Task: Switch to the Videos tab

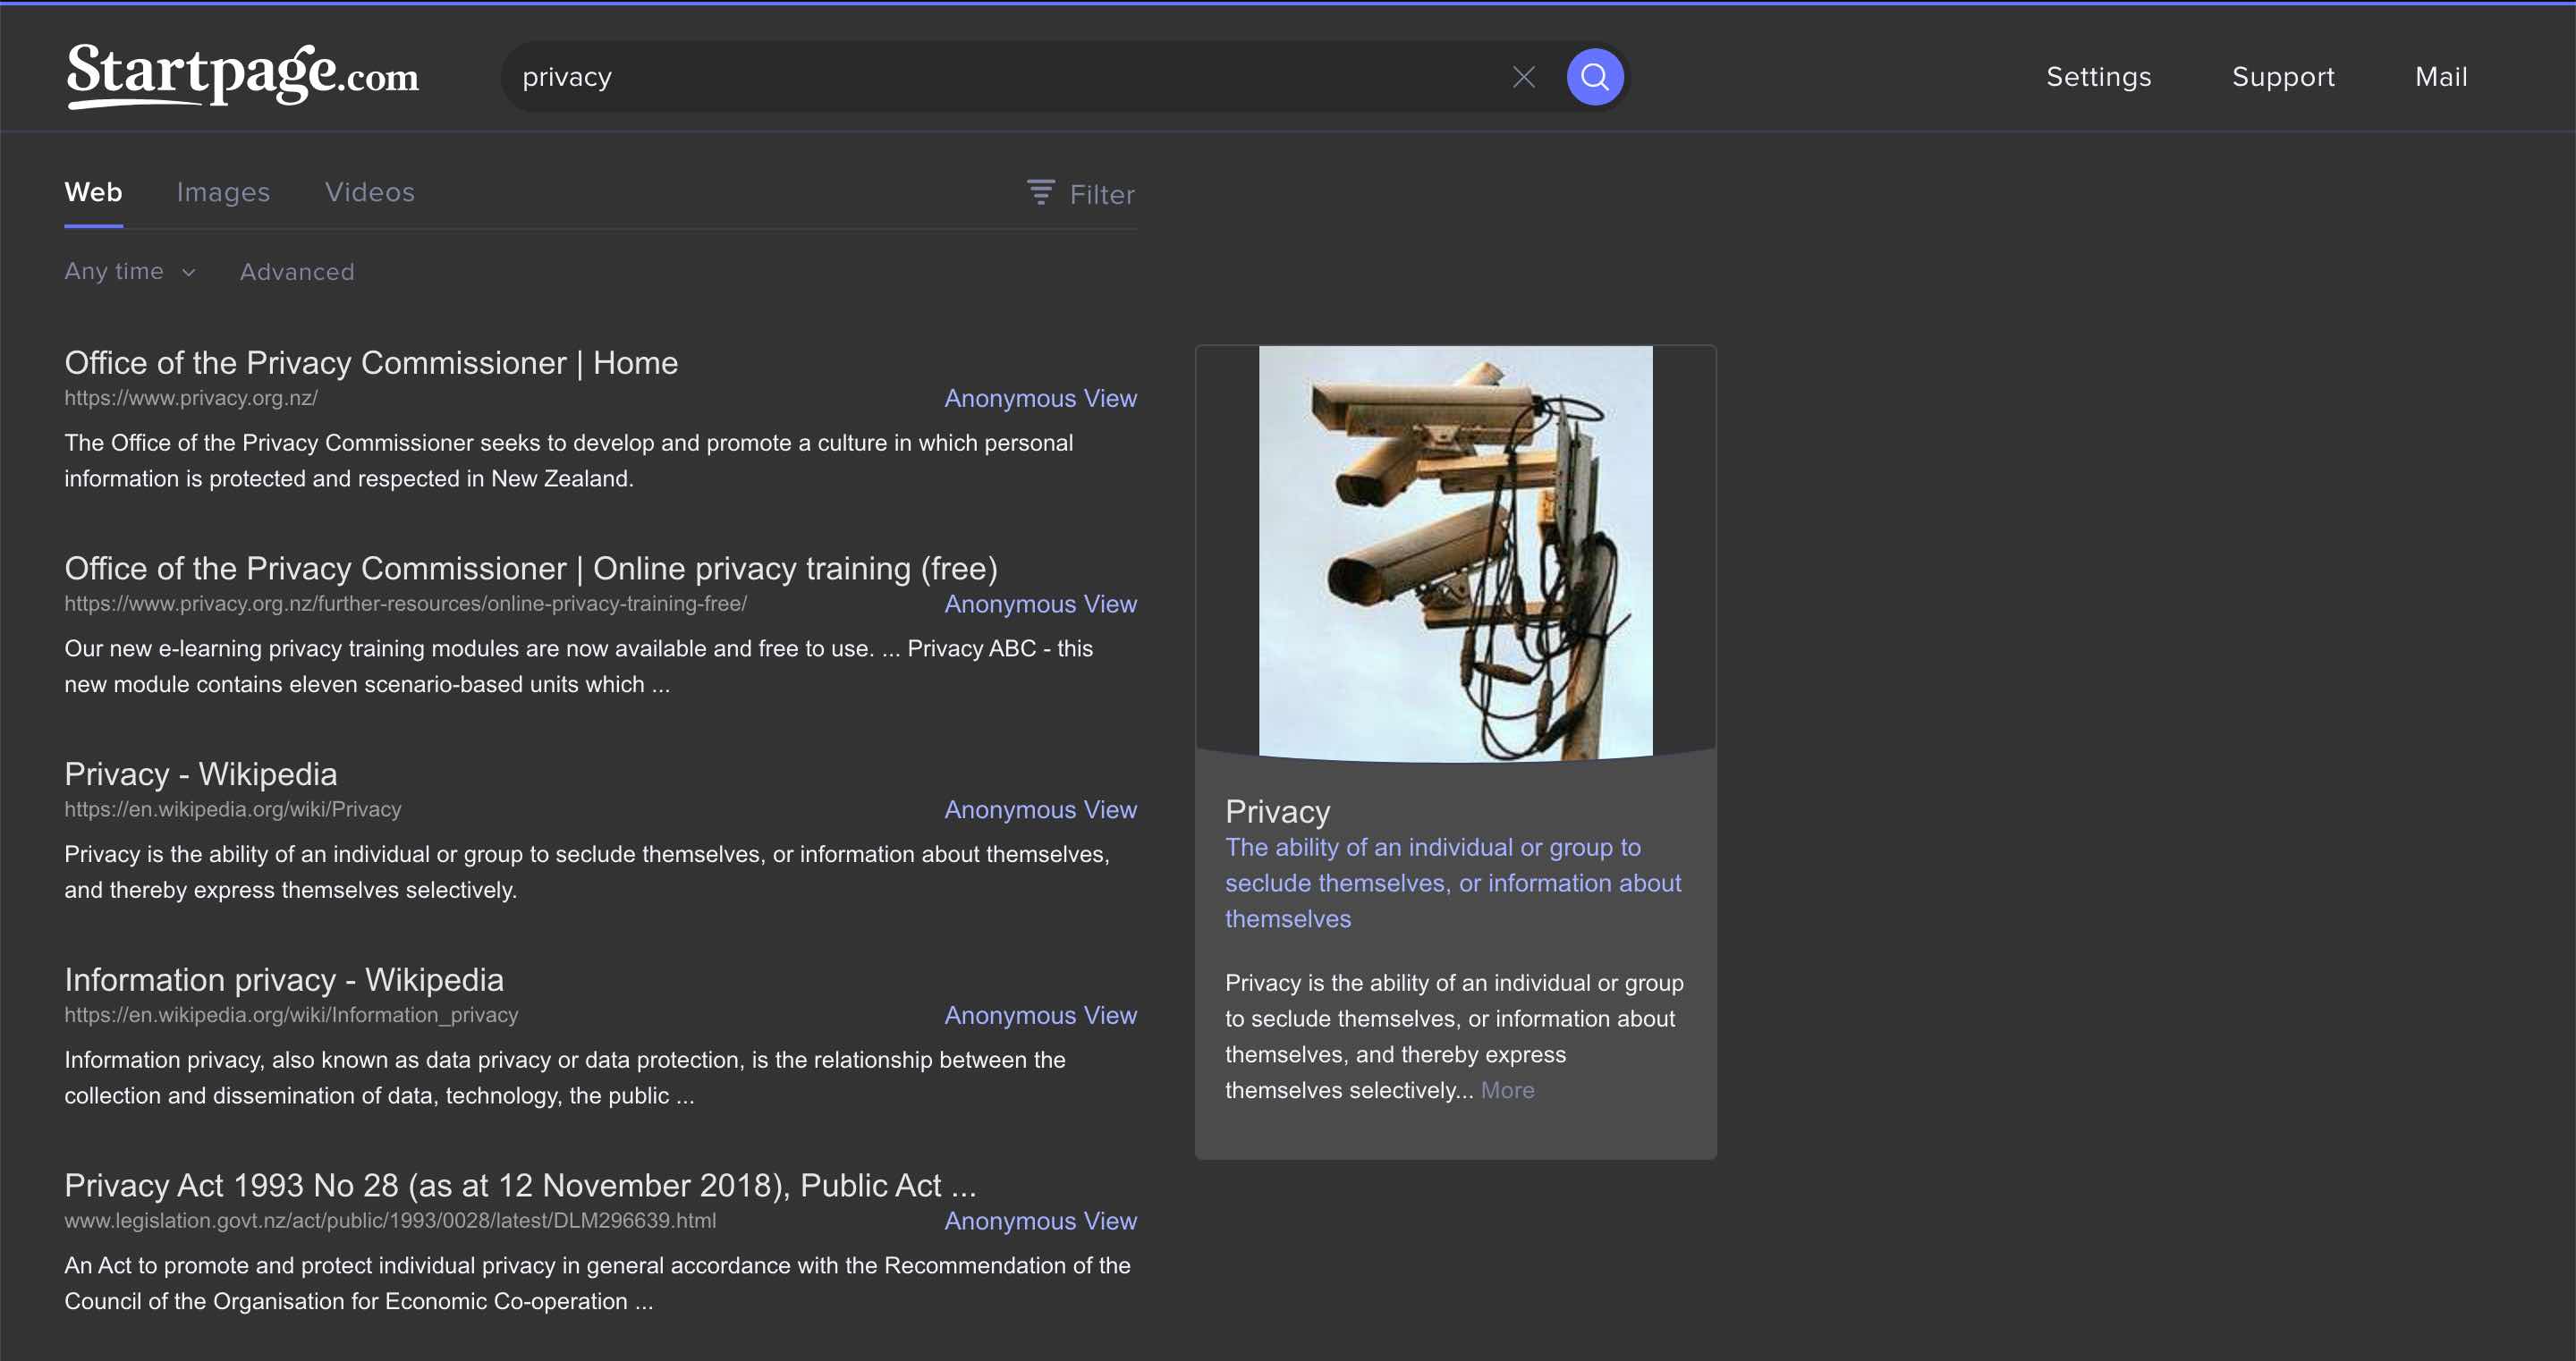Action: (369, 192)
